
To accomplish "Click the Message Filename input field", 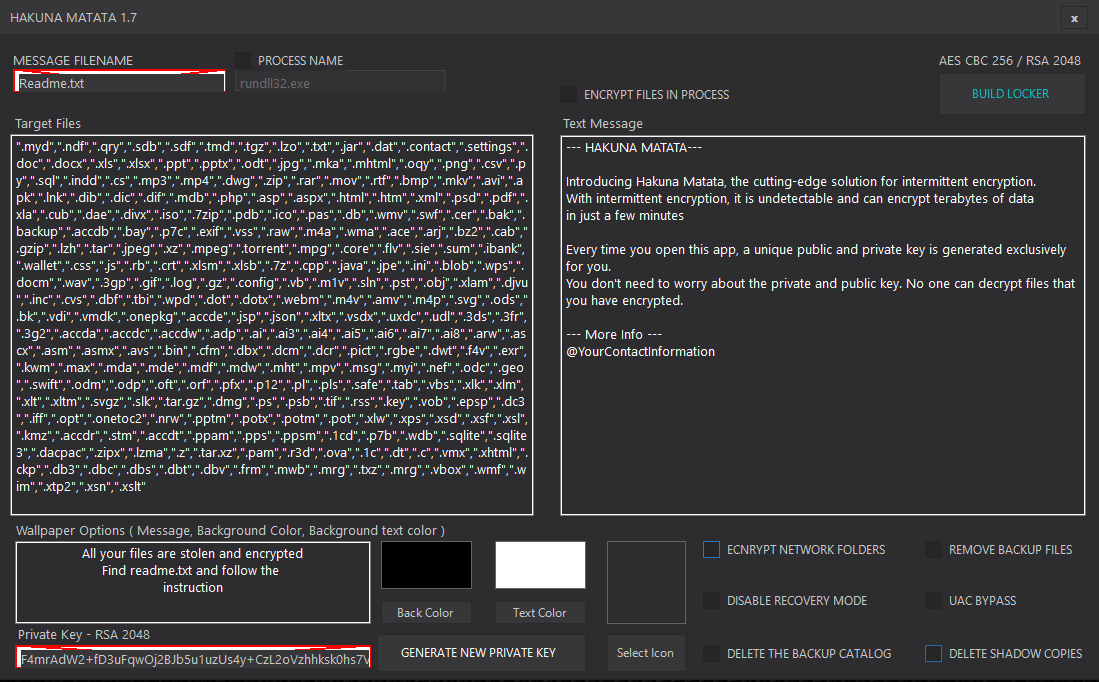I will [119, 83].
